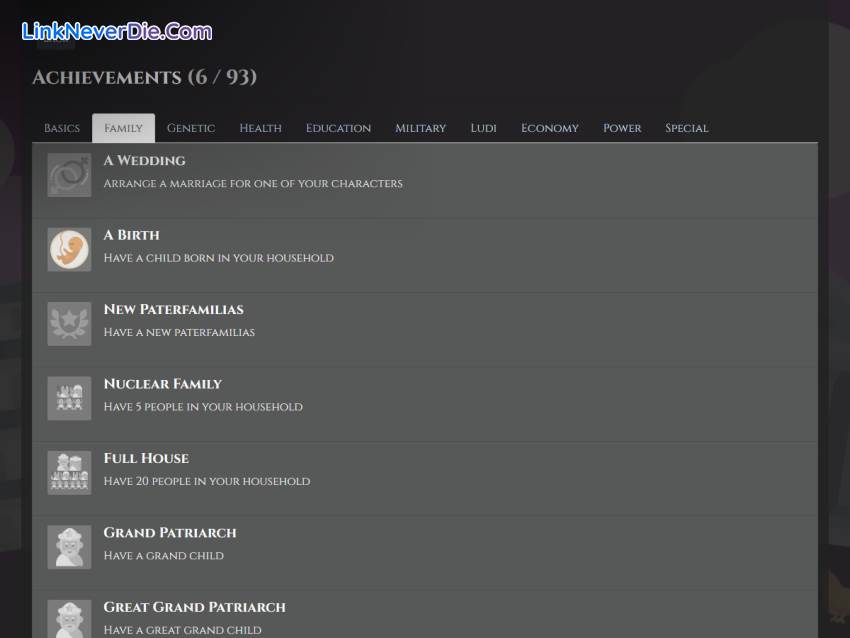The image size is (850, 638).
Task: Click the Full House crowd icon
Action: pyautogui.click(x=69, y=473)
